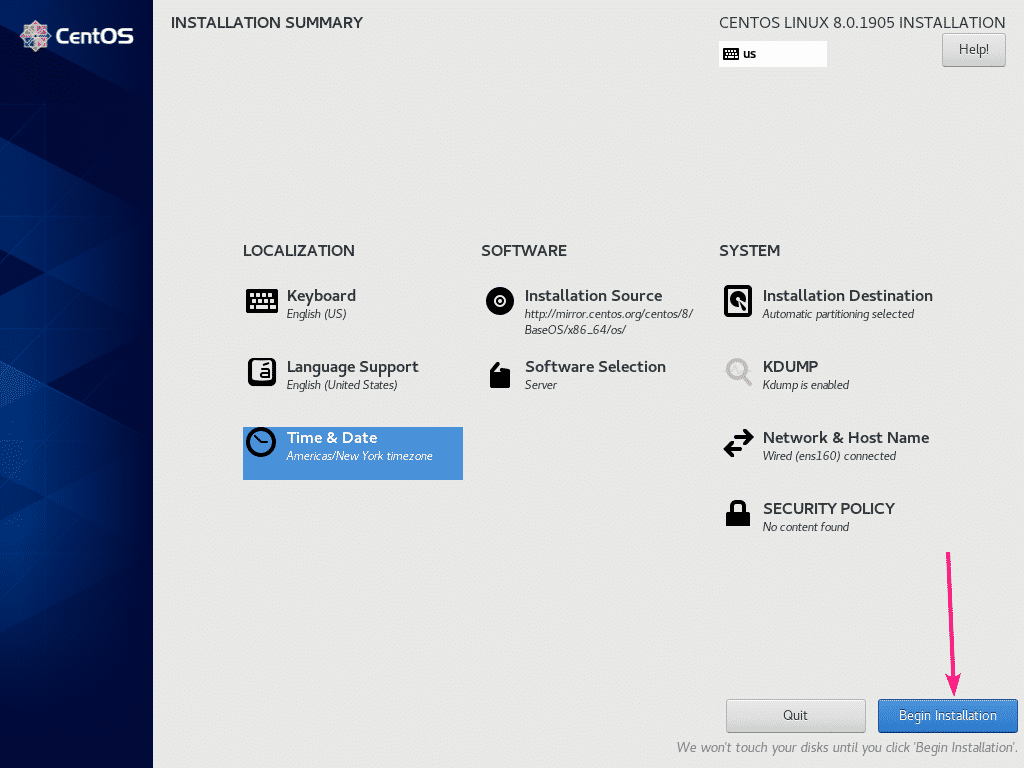Click the Keyboard icon under Localization
Image resolution: width=1024 pixels, height=768 pixels.
[262, 301]
